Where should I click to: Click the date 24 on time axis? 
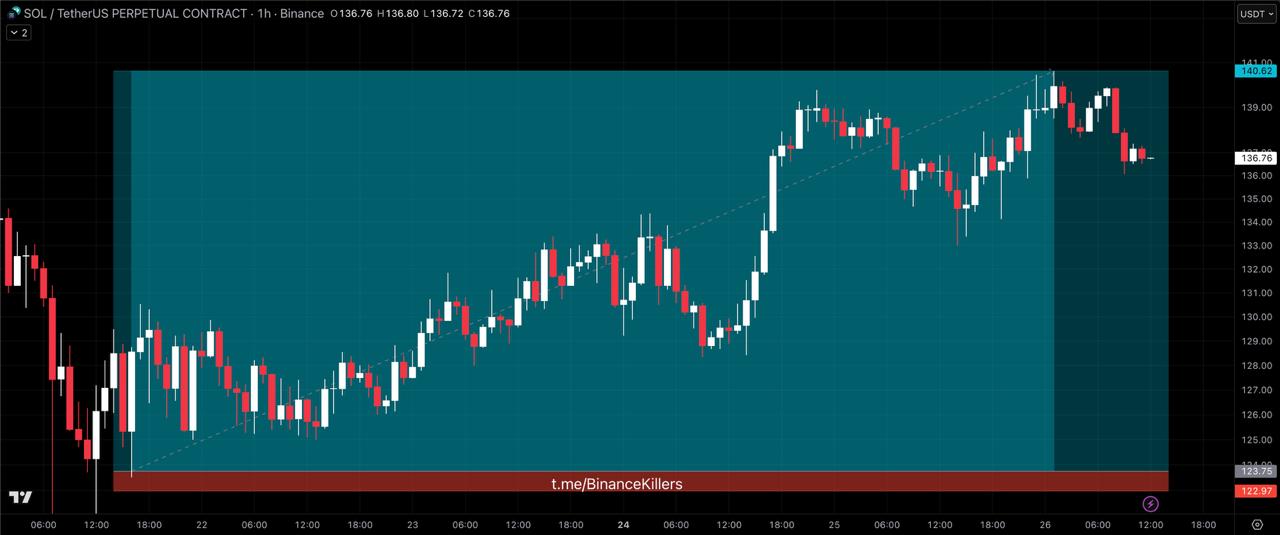click(x=624, y=524)
